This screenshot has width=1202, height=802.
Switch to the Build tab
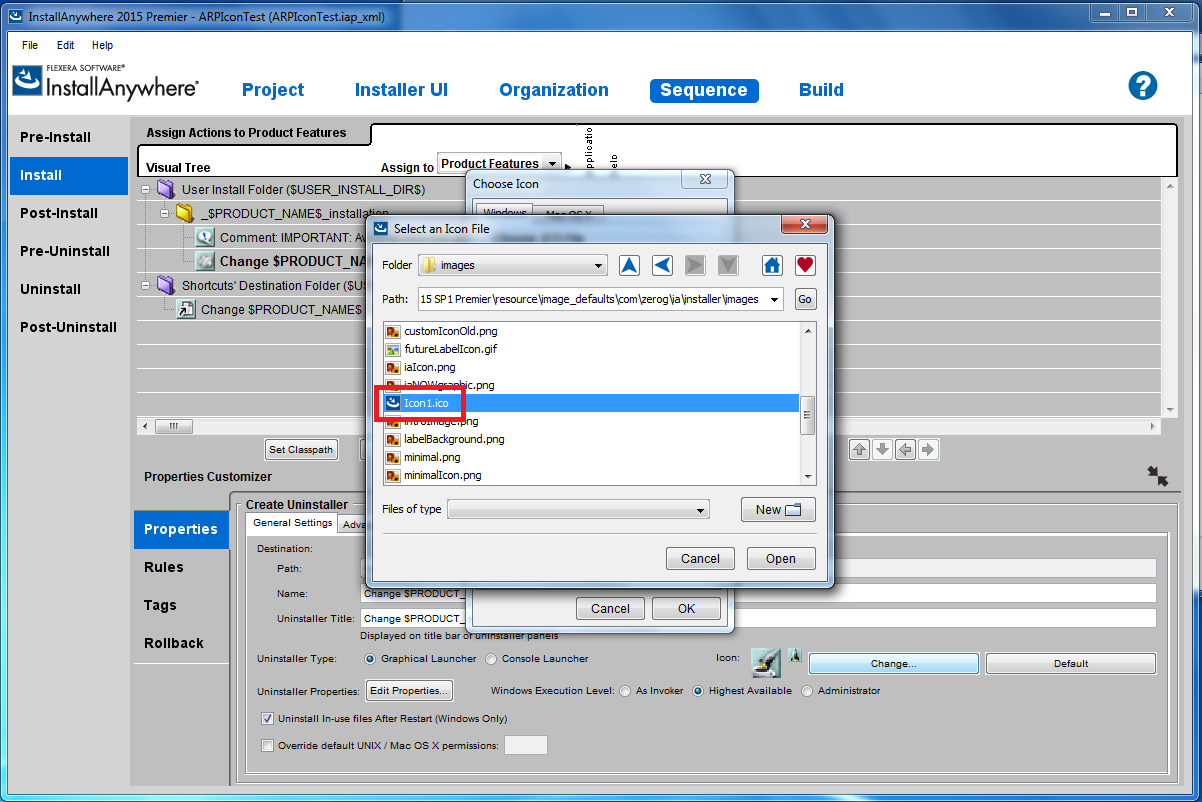821,90
